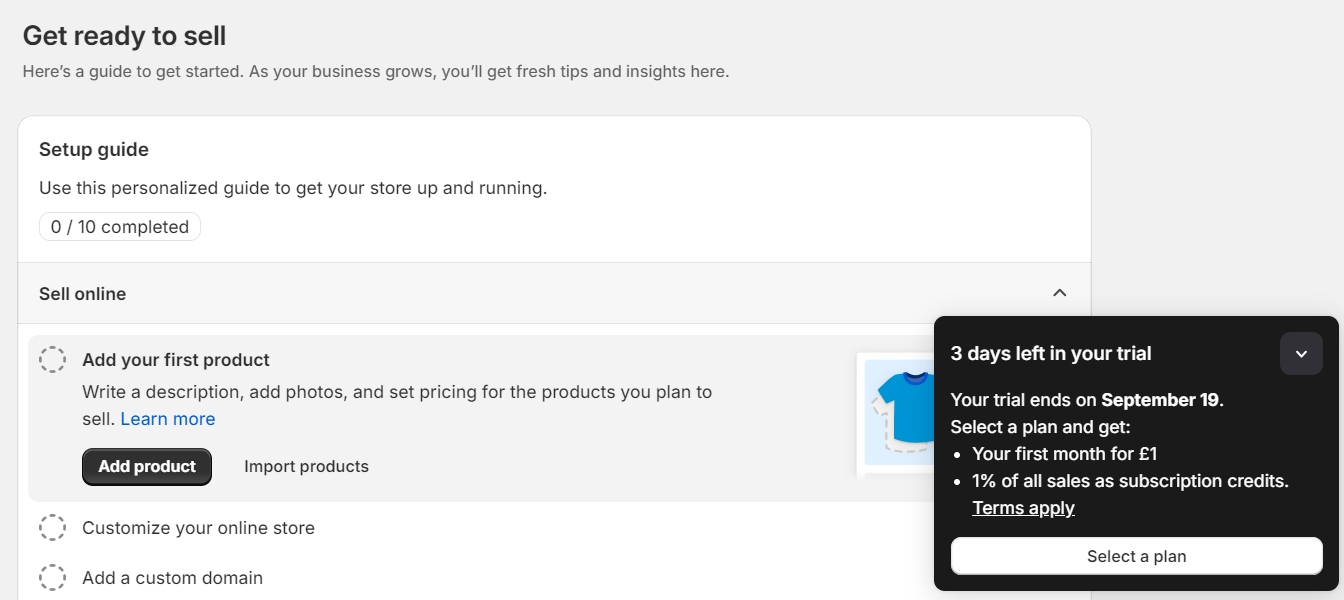This screenshot has width=1344, height=600.
Task: Select the Add a custom domain task
Action: [x=172, y=577]
